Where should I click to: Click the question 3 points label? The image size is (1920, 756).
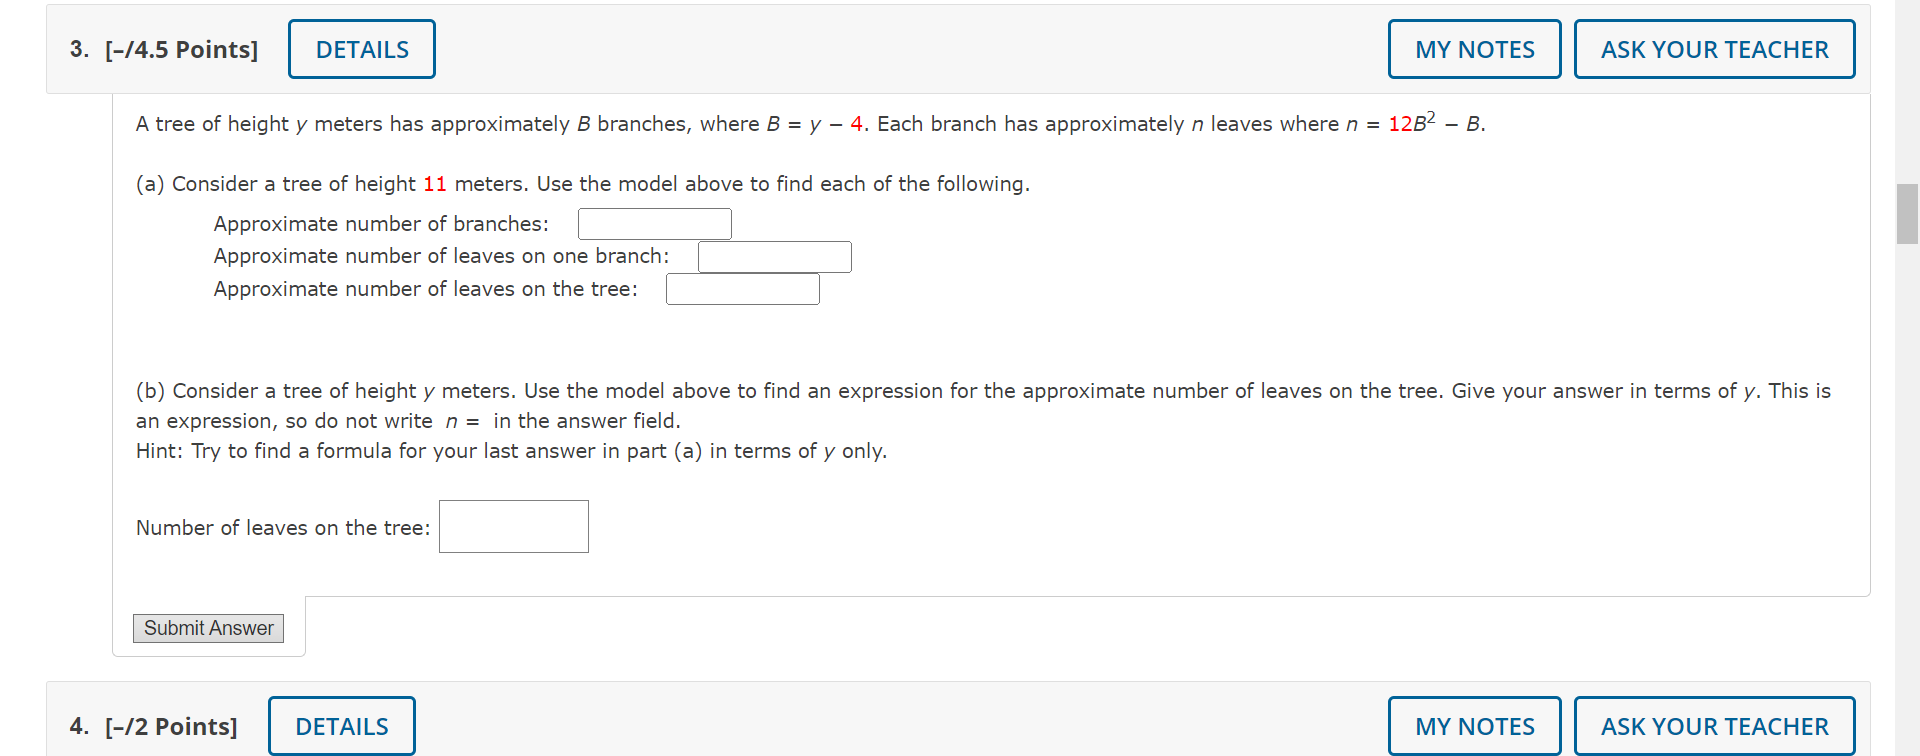coord(182,48)
